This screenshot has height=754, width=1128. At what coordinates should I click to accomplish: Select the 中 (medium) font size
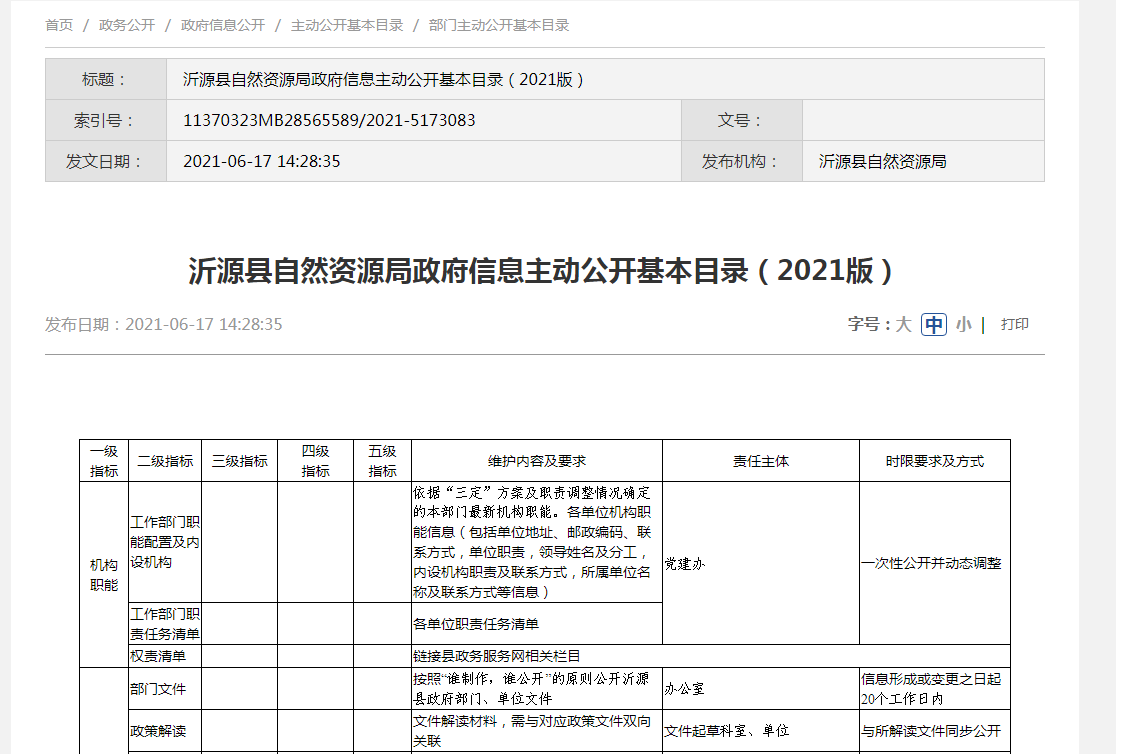933,324
